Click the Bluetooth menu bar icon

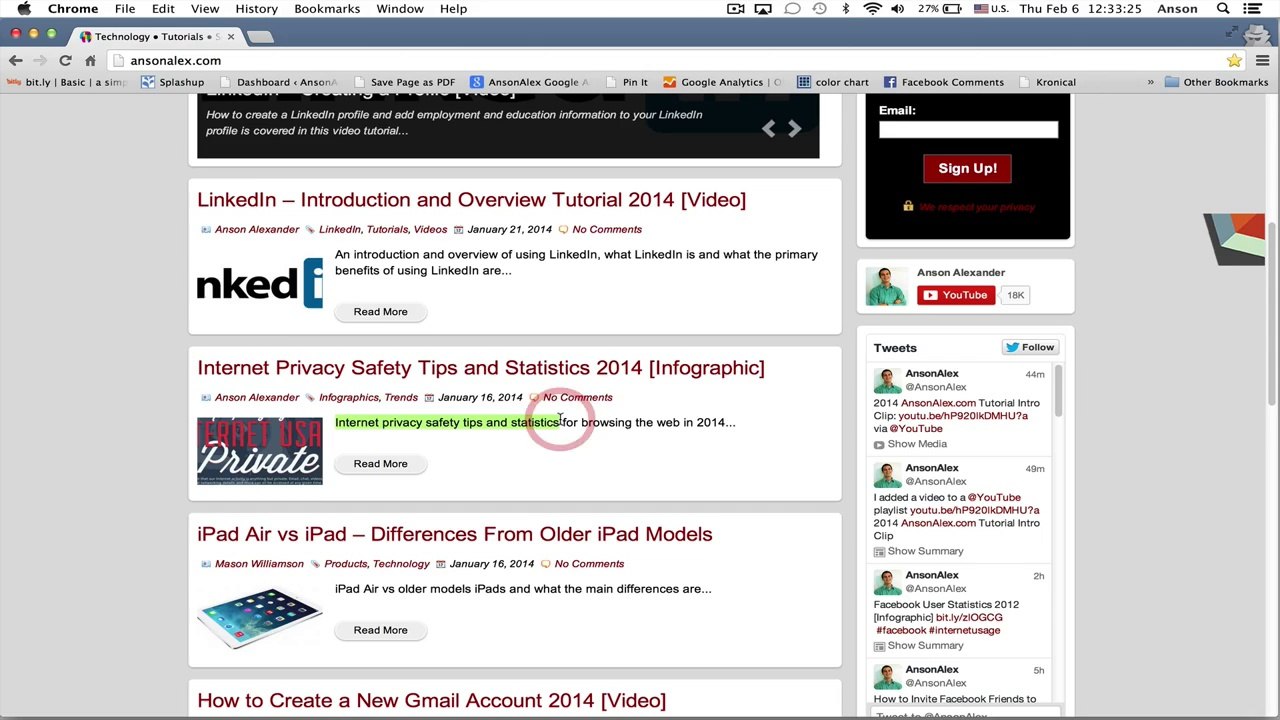click(845, 9)
